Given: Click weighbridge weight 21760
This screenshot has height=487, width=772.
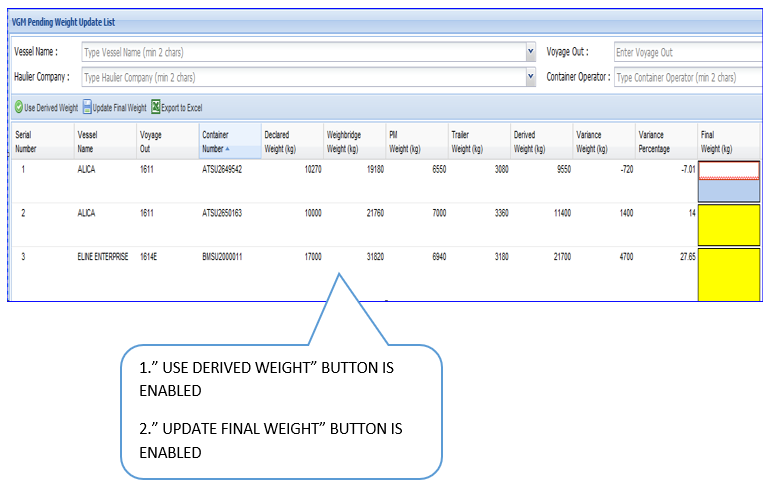Looking at the screenshot, I should tap(375, 213).
